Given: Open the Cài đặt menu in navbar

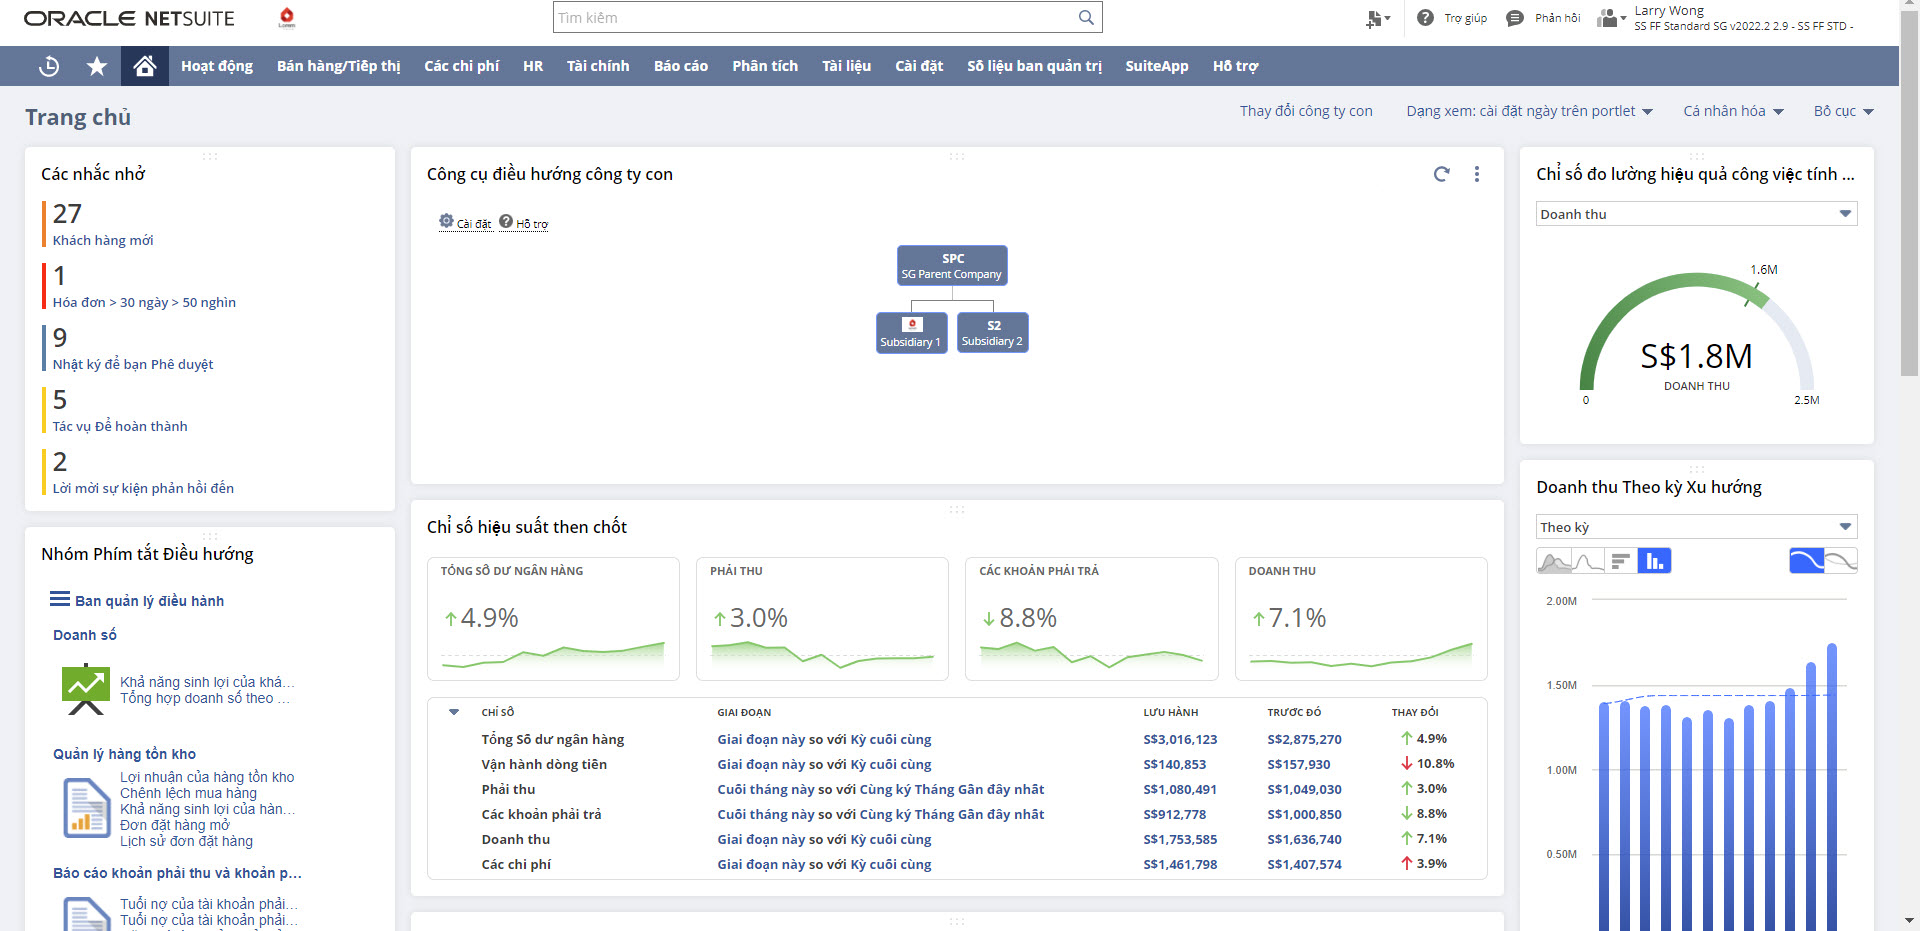Looking at the screenshot, I should 919,66.
